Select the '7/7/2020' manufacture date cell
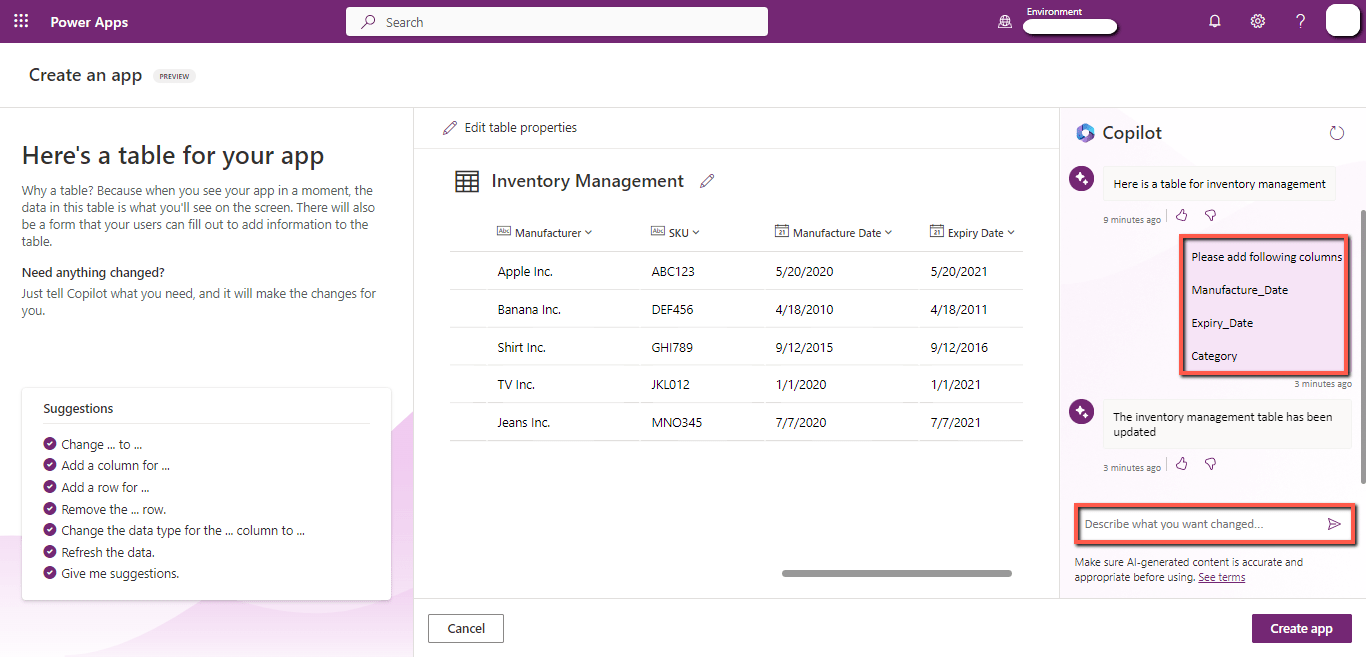The image size is (1366, 657). point(801,422)
